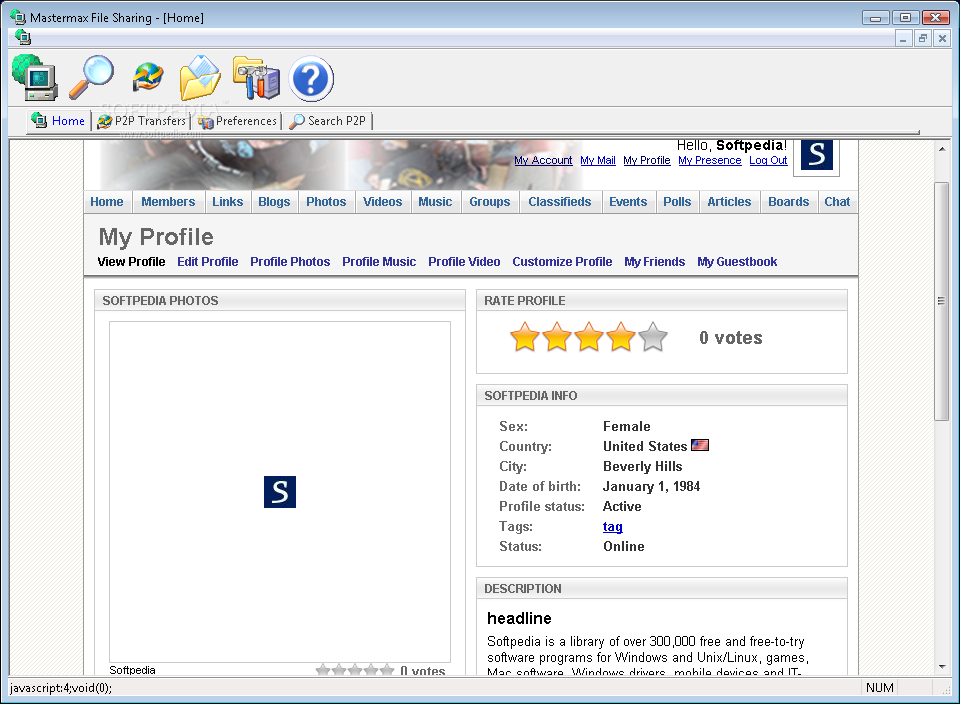Image resolution: width=960 pixels, height=704 pixels.
Task: Click the Softpedia S avatar beside Log Out
Action: coord(817,155)
